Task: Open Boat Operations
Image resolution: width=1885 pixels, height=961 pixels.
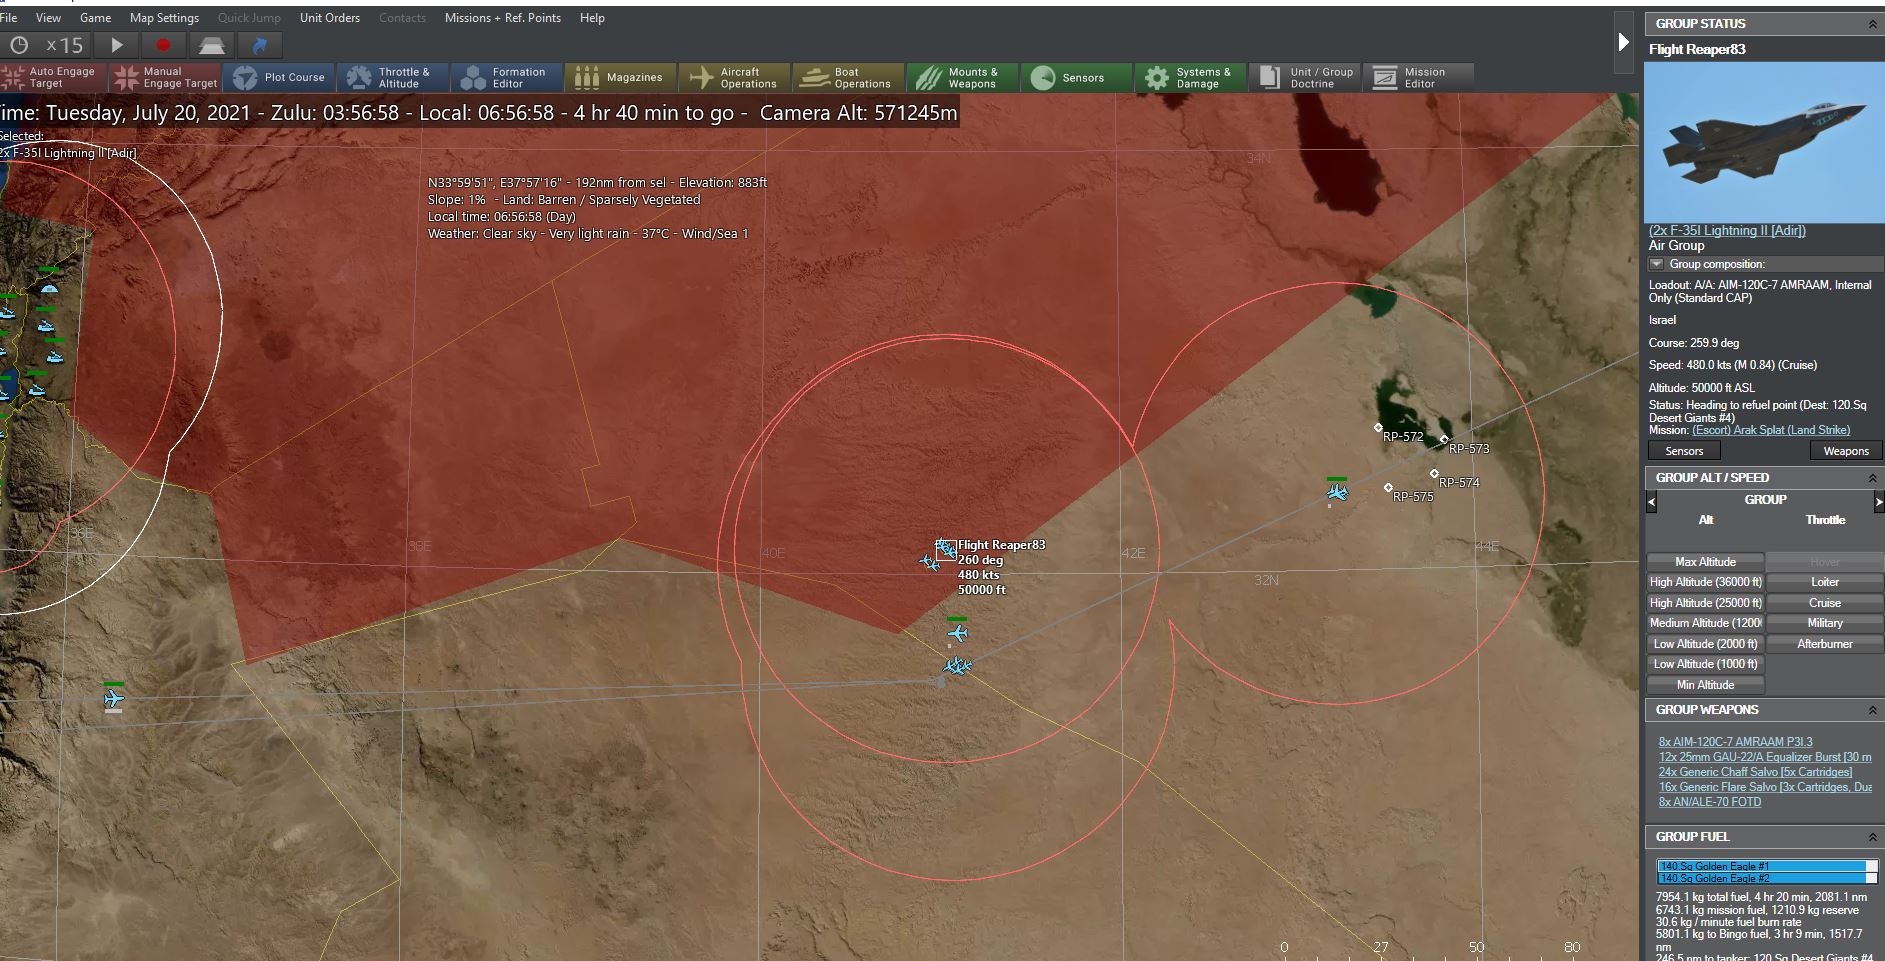Action: (848, 77)
